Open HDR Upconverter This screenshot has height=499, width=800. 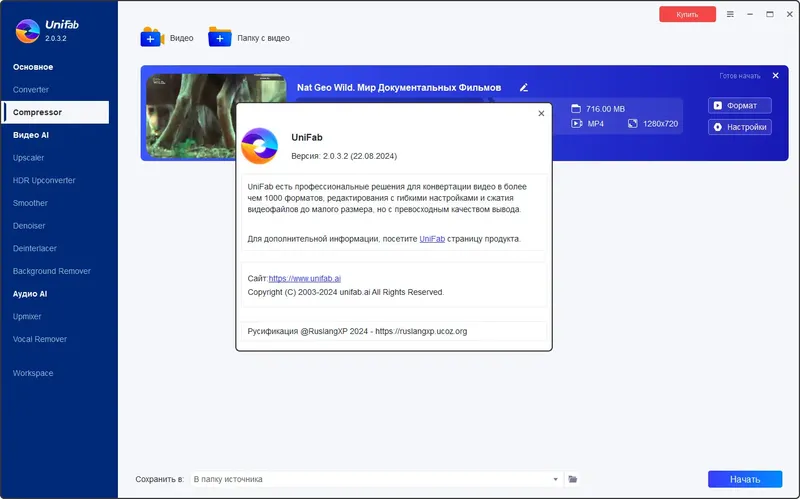pos(44,180)
